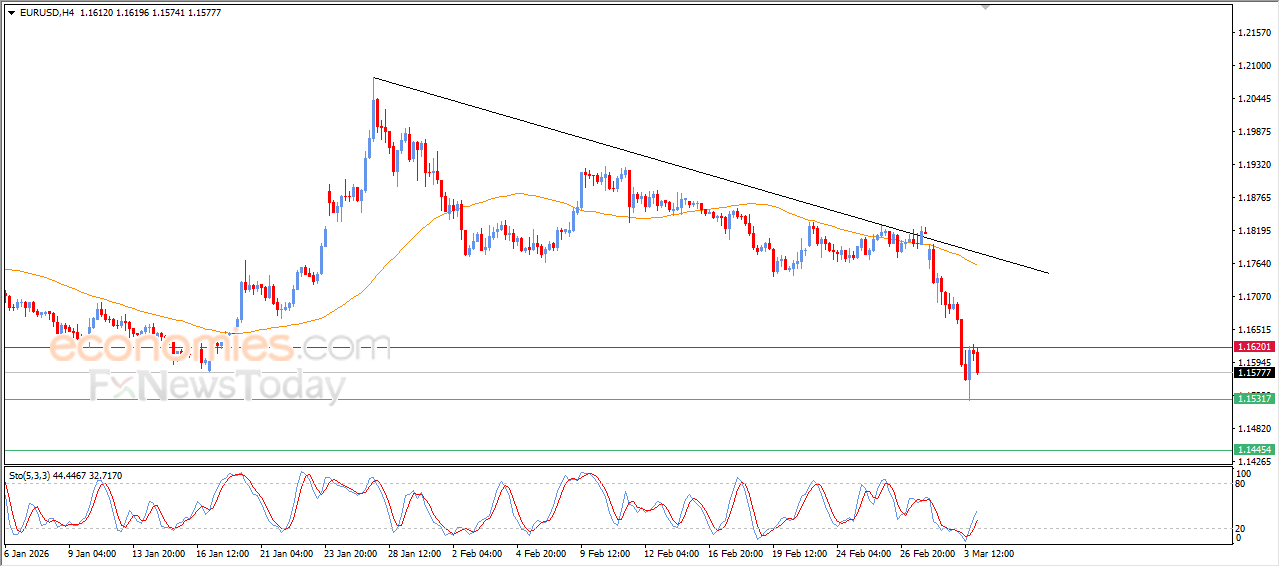This screenshot has width=1280, height=567.
Task: Click the stochastic 100 level label
Action: 1245,473
